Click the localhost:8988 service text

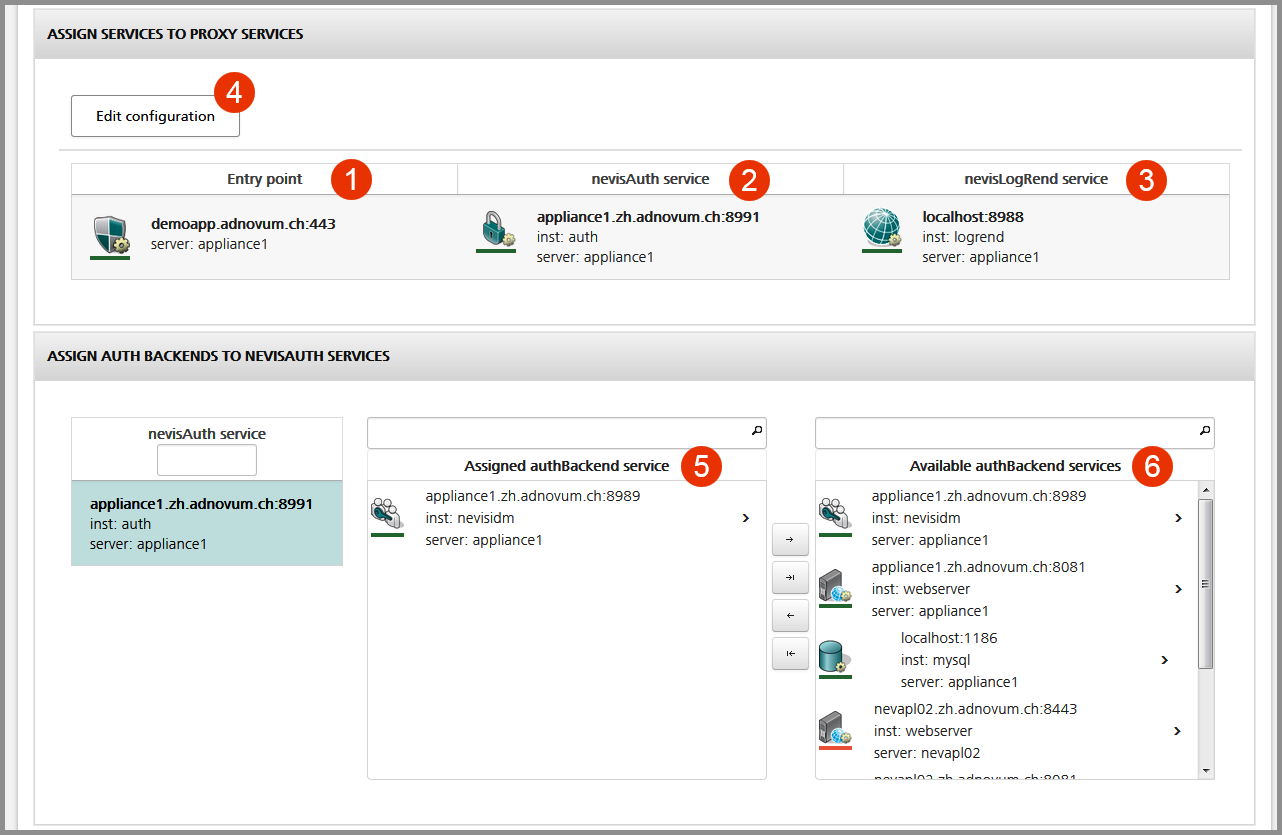[973, 217]
